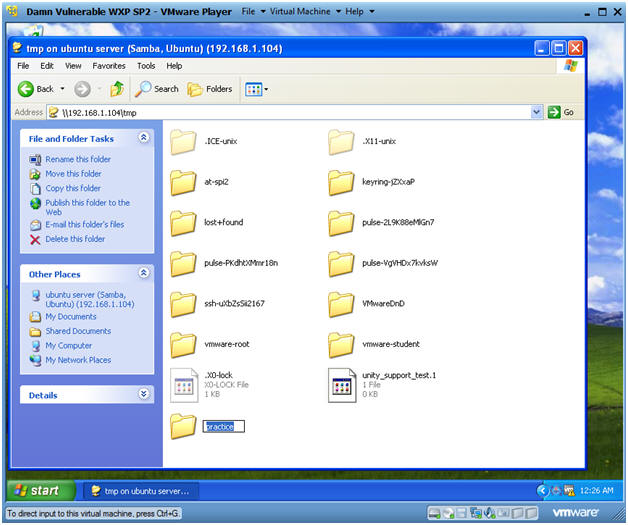Screen dimensions: 628x525
Task: Show hidden system tray icons arrow
Action: point(542,490)
